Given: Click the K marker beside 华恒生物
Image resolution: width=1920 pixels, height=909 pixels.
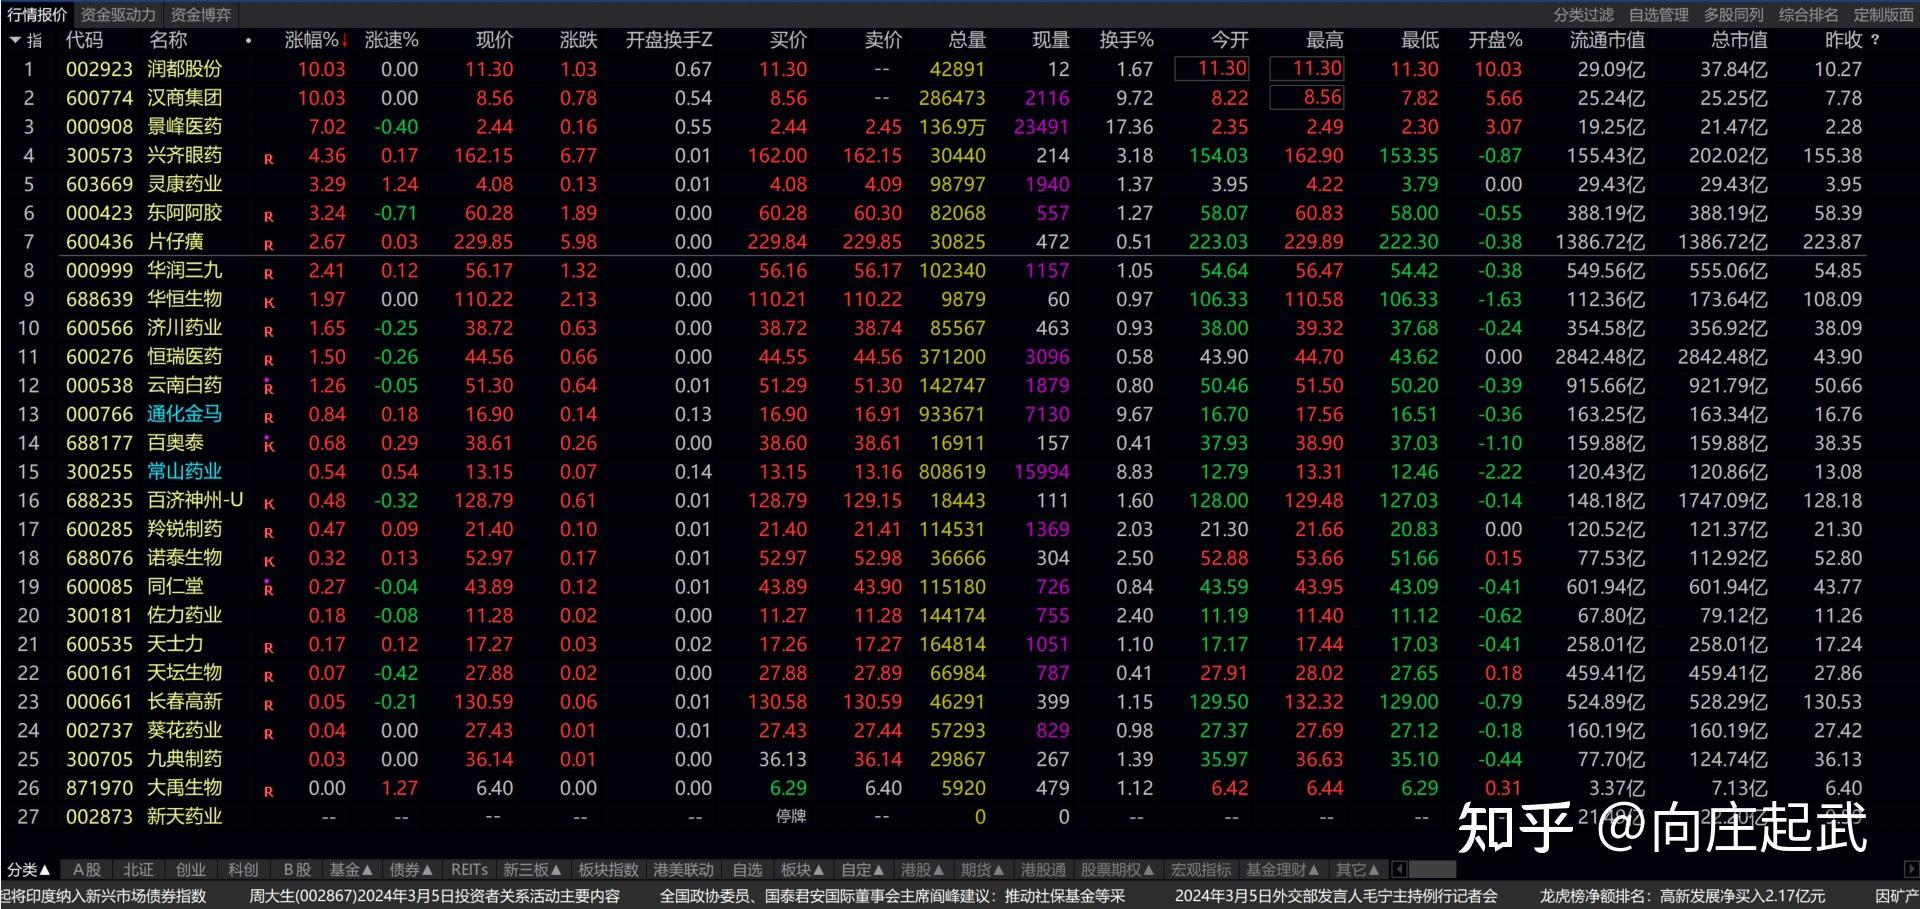Looking at the screenshot, I should tap(268, 302).
